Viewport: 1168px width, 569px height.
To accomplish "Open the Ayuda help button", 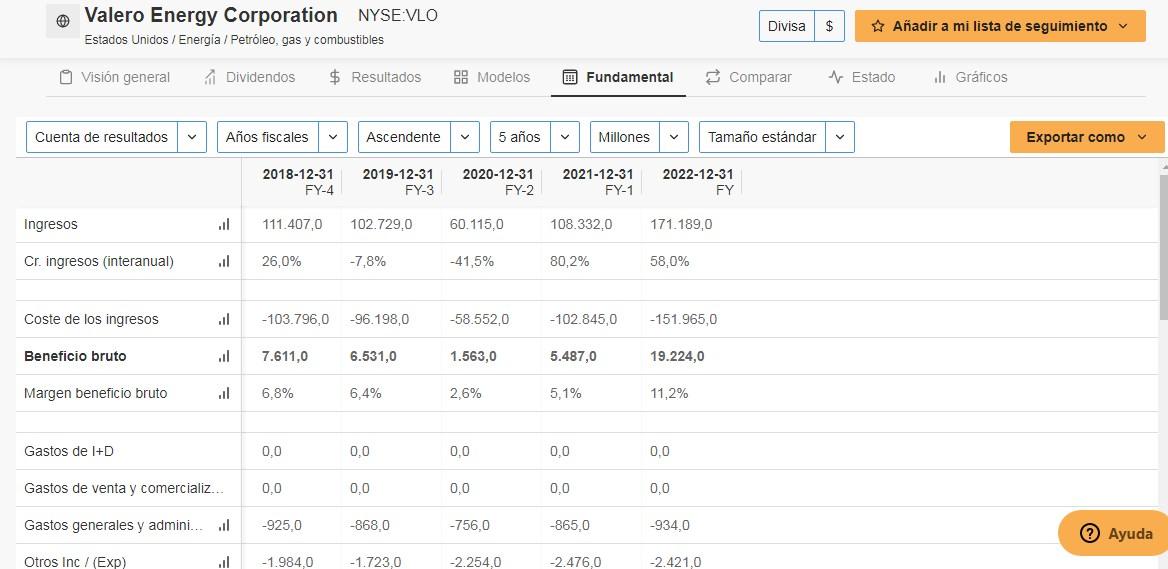I will tap(1114, 533).
